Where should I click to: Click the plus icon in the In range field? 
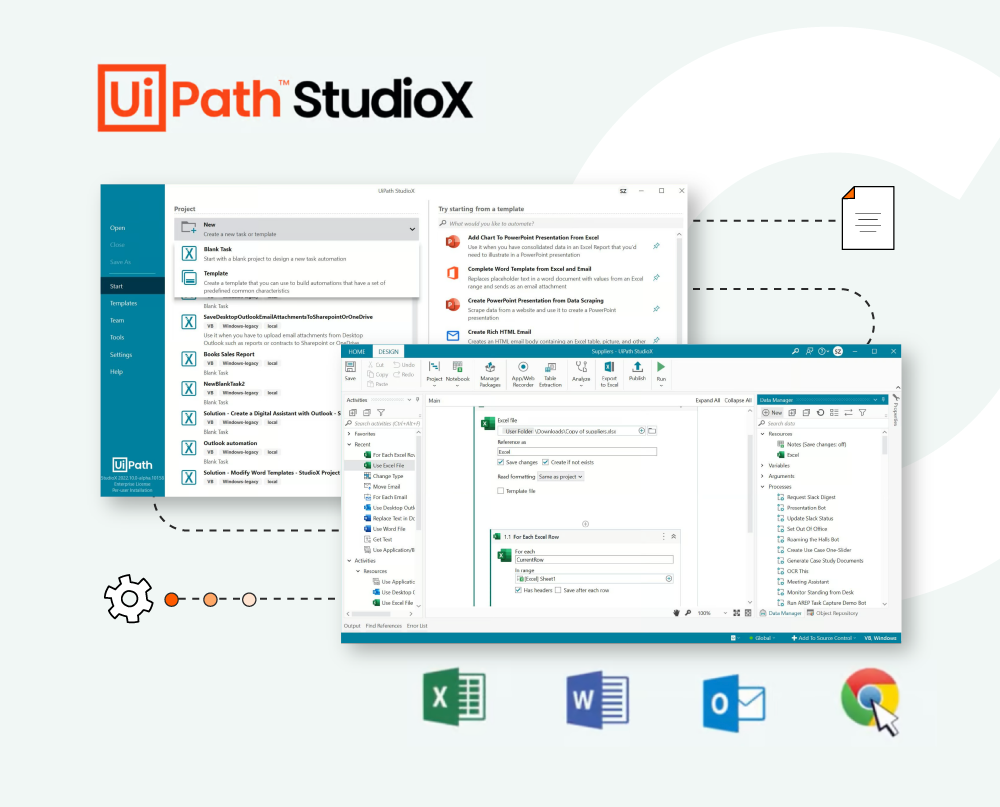[669, 579]
